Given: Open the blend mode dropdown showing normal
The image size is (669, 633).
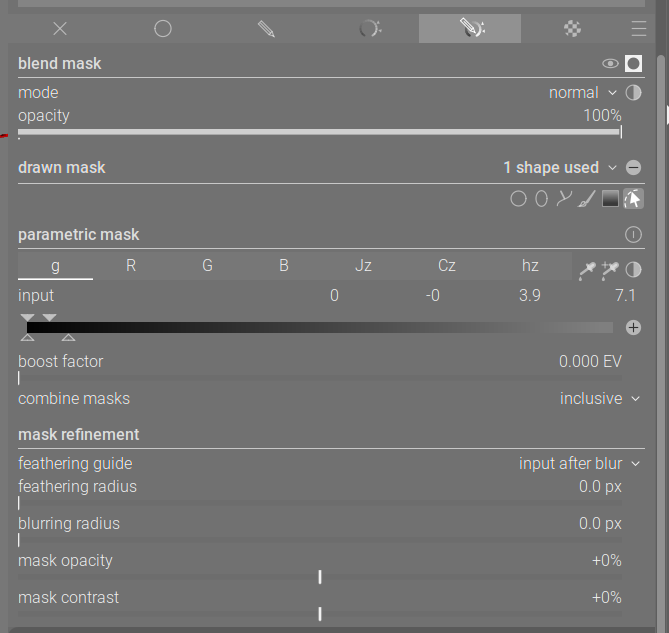Looking at the screenshot, I should click(x=583, y=93).
